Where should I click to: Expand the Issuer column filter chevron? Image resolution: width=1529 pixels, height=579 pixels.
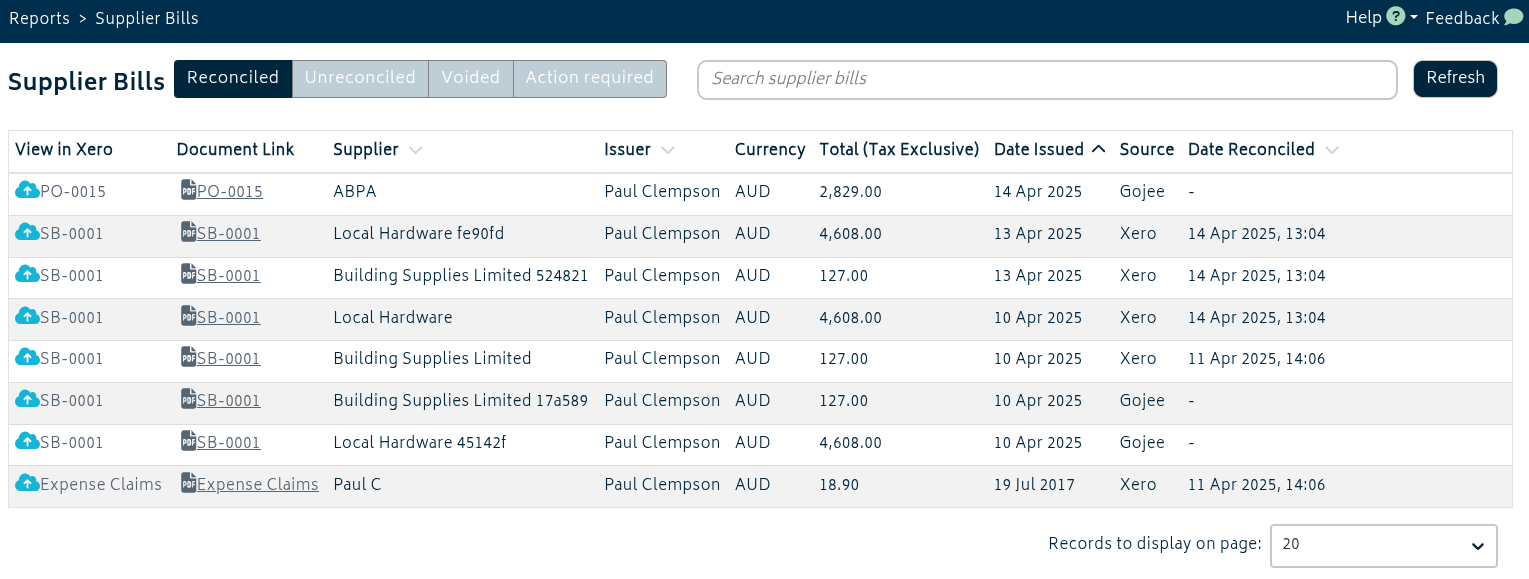667,151
